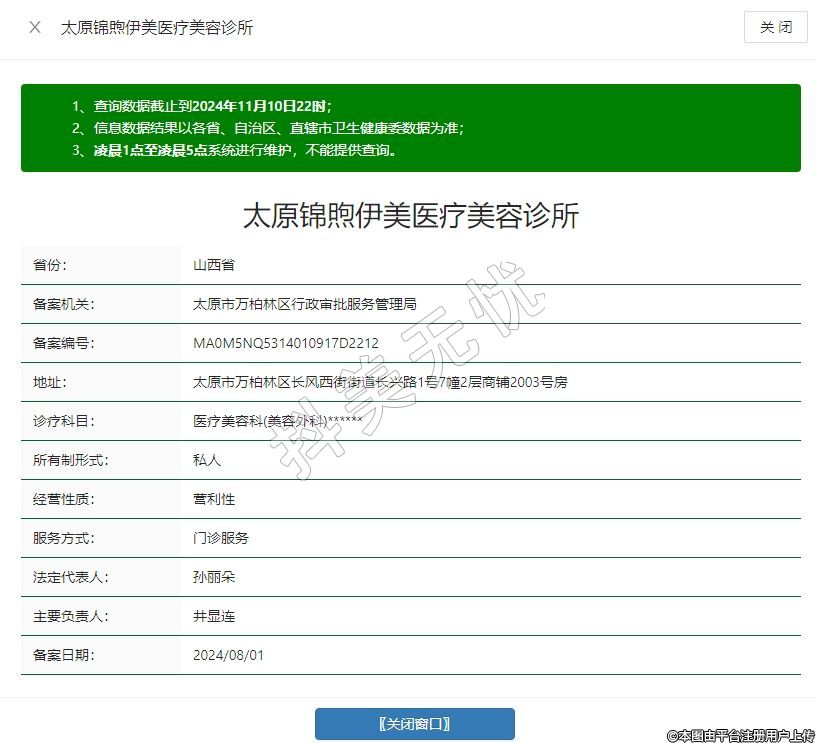Screen dimensions: 816x743
Task: Click the large clinic name heading
Action: tap(410, 216)
